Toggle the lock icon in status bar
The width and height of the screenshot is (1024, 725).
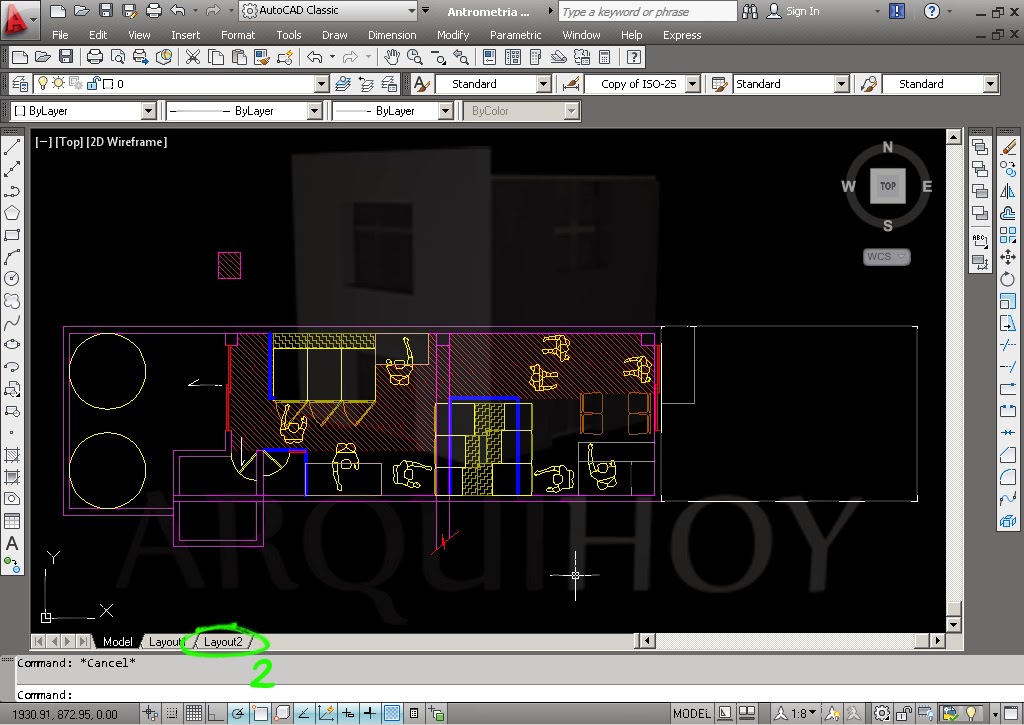[x=903, y=711]
